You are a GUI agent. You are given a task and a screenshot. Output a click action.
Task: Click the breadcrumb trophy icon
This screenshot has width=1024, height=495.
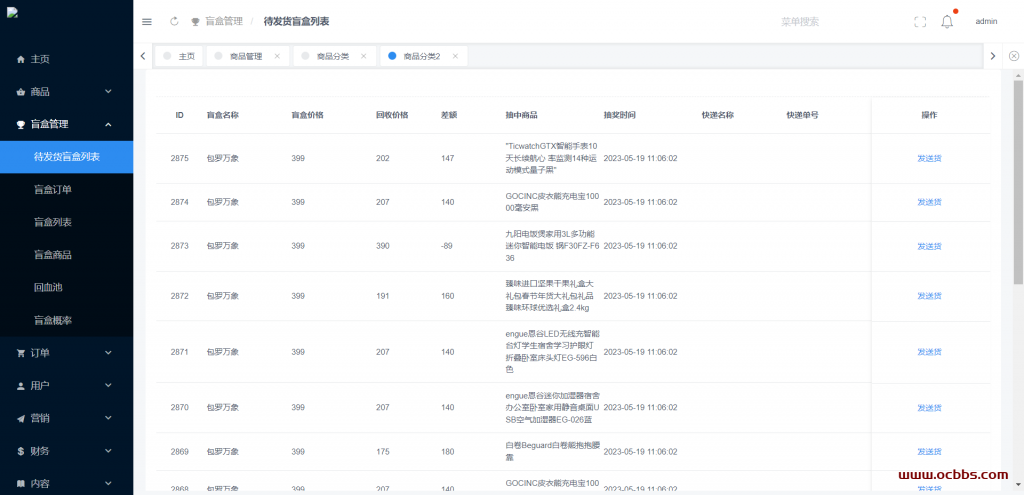(x=195, y=22)
